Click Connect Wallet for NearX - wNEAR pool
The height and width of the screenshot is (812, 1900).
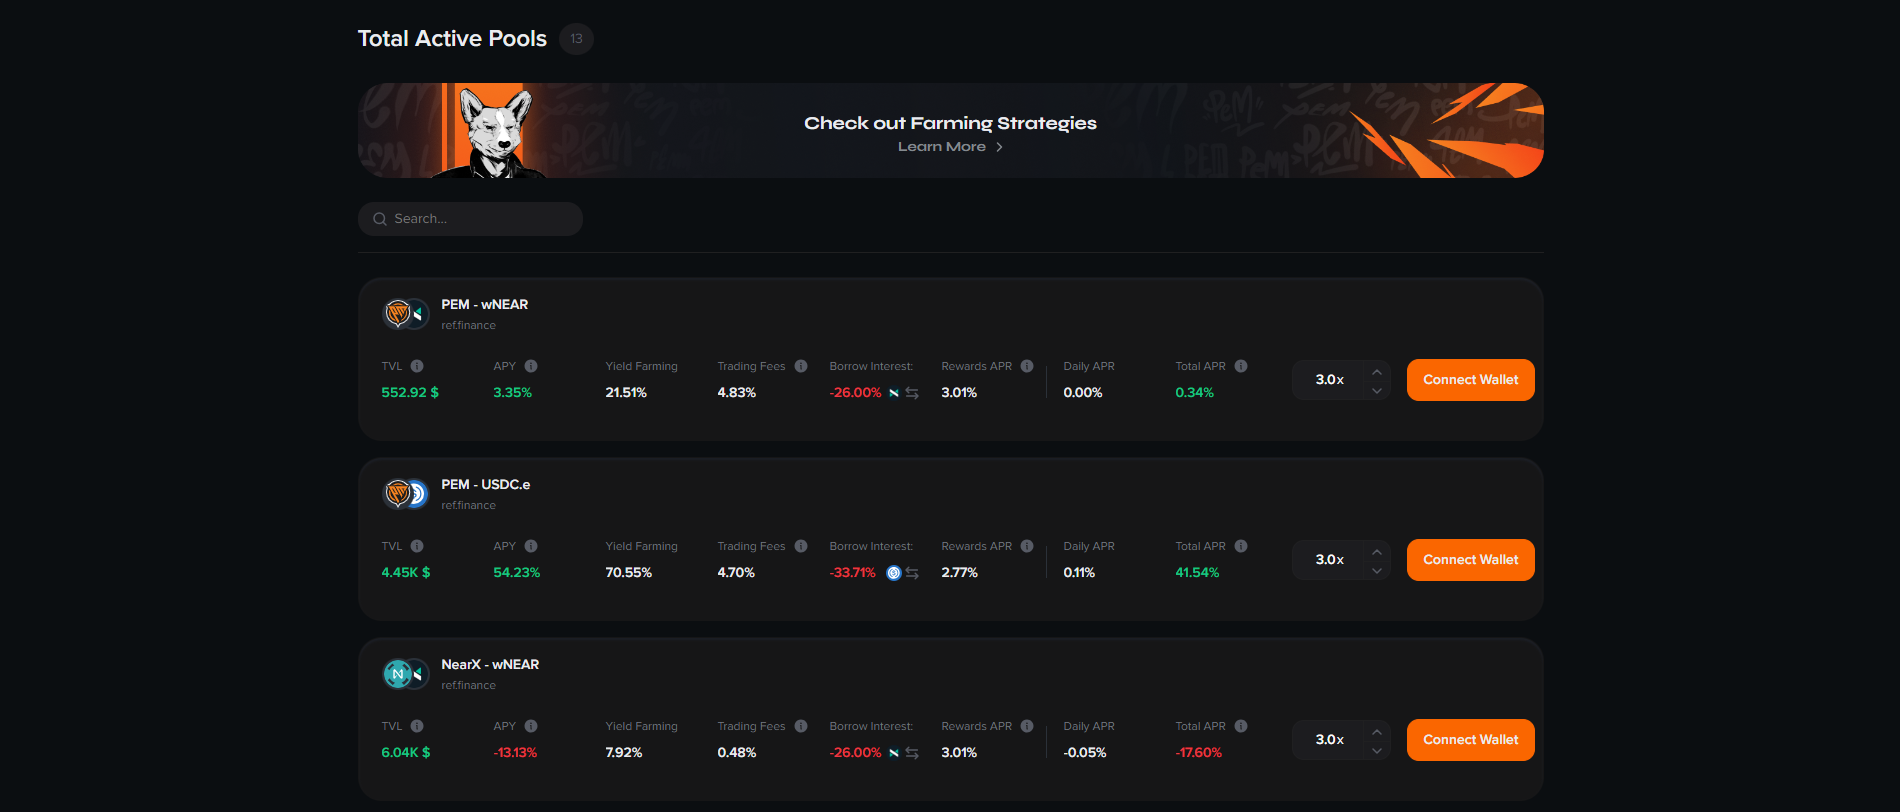click(1470, 740)
